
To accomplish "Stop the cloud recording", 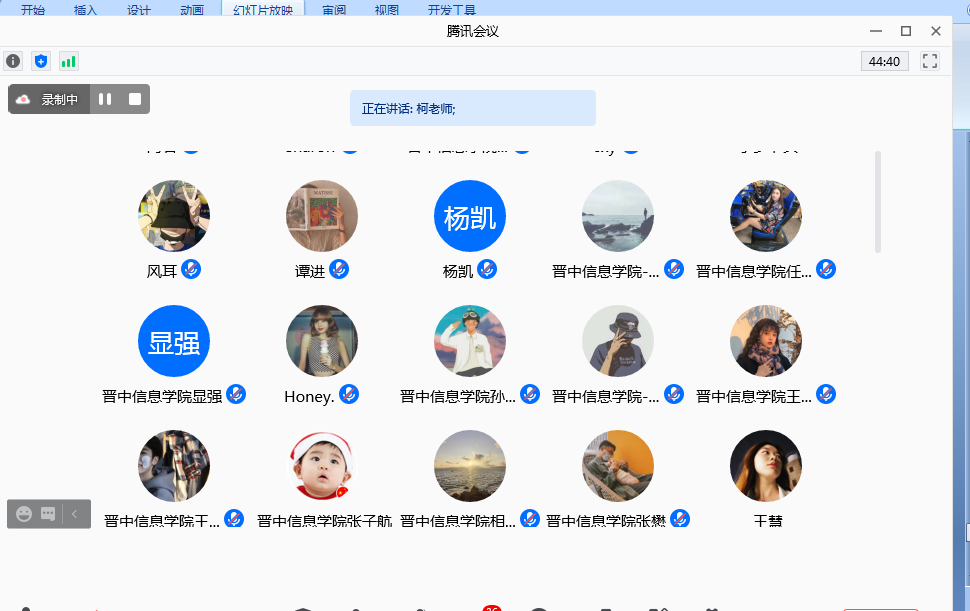I will 135,99.
